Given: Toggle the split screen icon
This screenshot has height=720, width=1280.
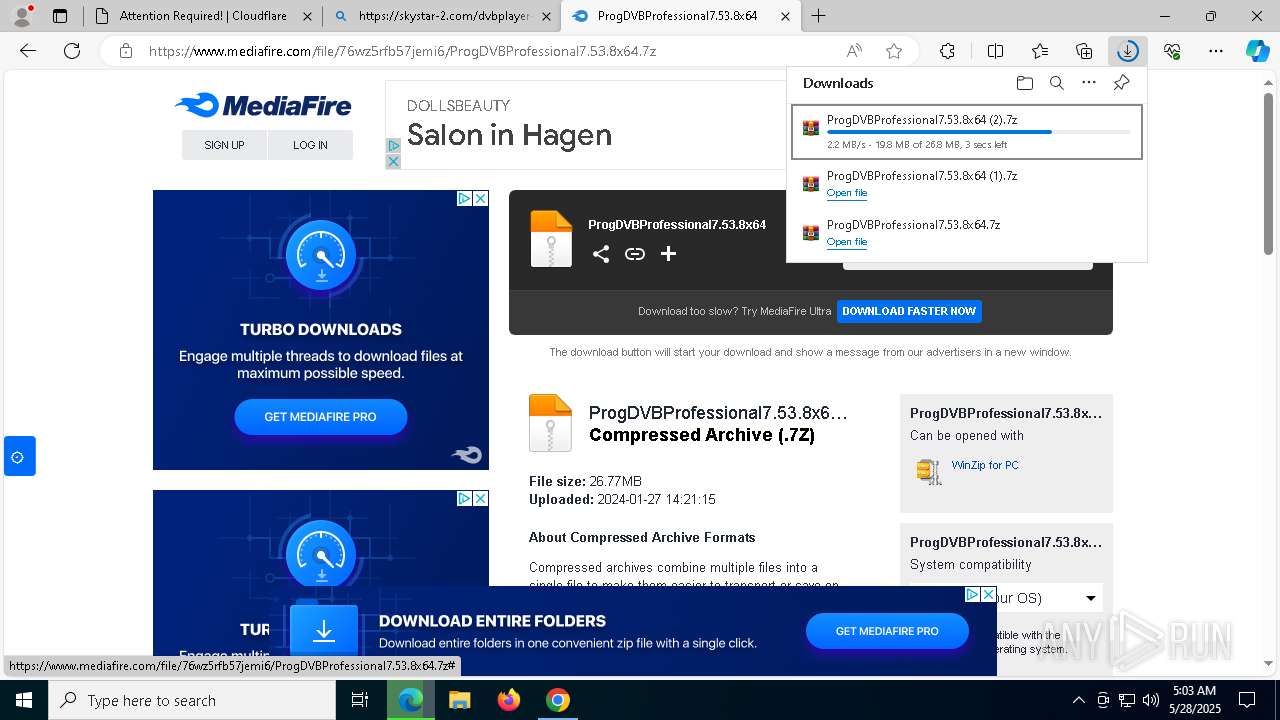Looking at the screenshot, I should click(x=995, y=51).
